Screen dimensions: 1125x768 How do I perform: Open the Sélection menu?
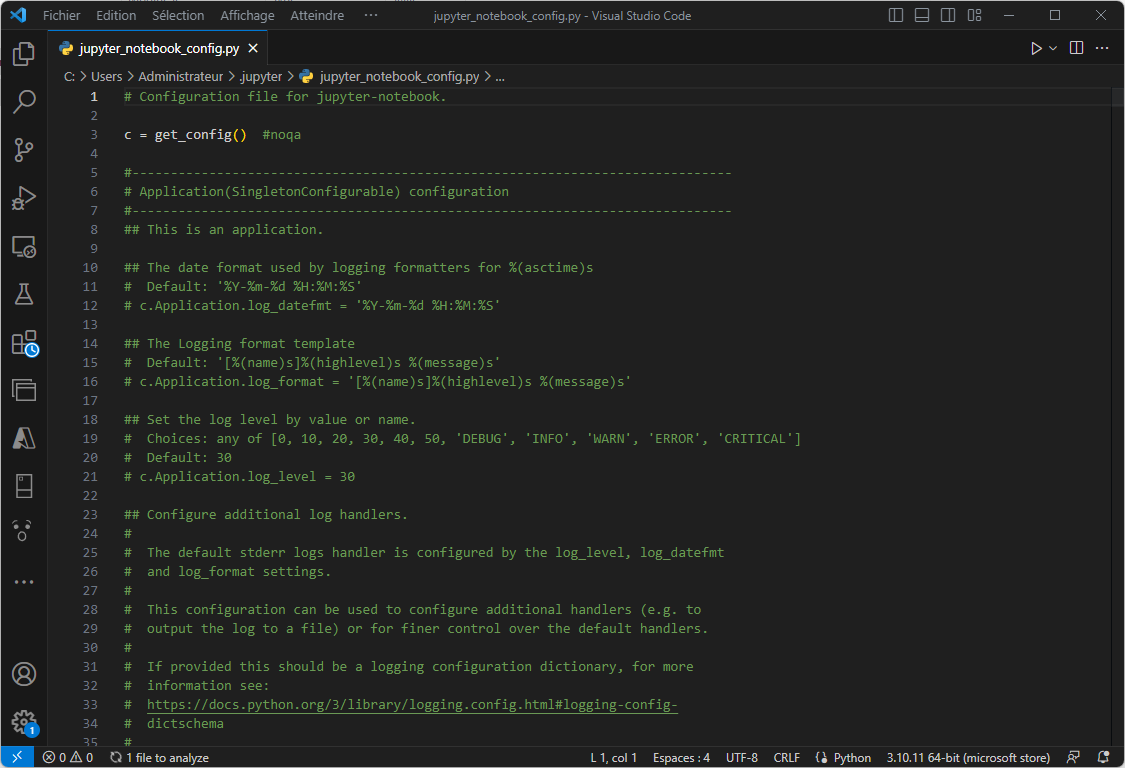(178, 15)
